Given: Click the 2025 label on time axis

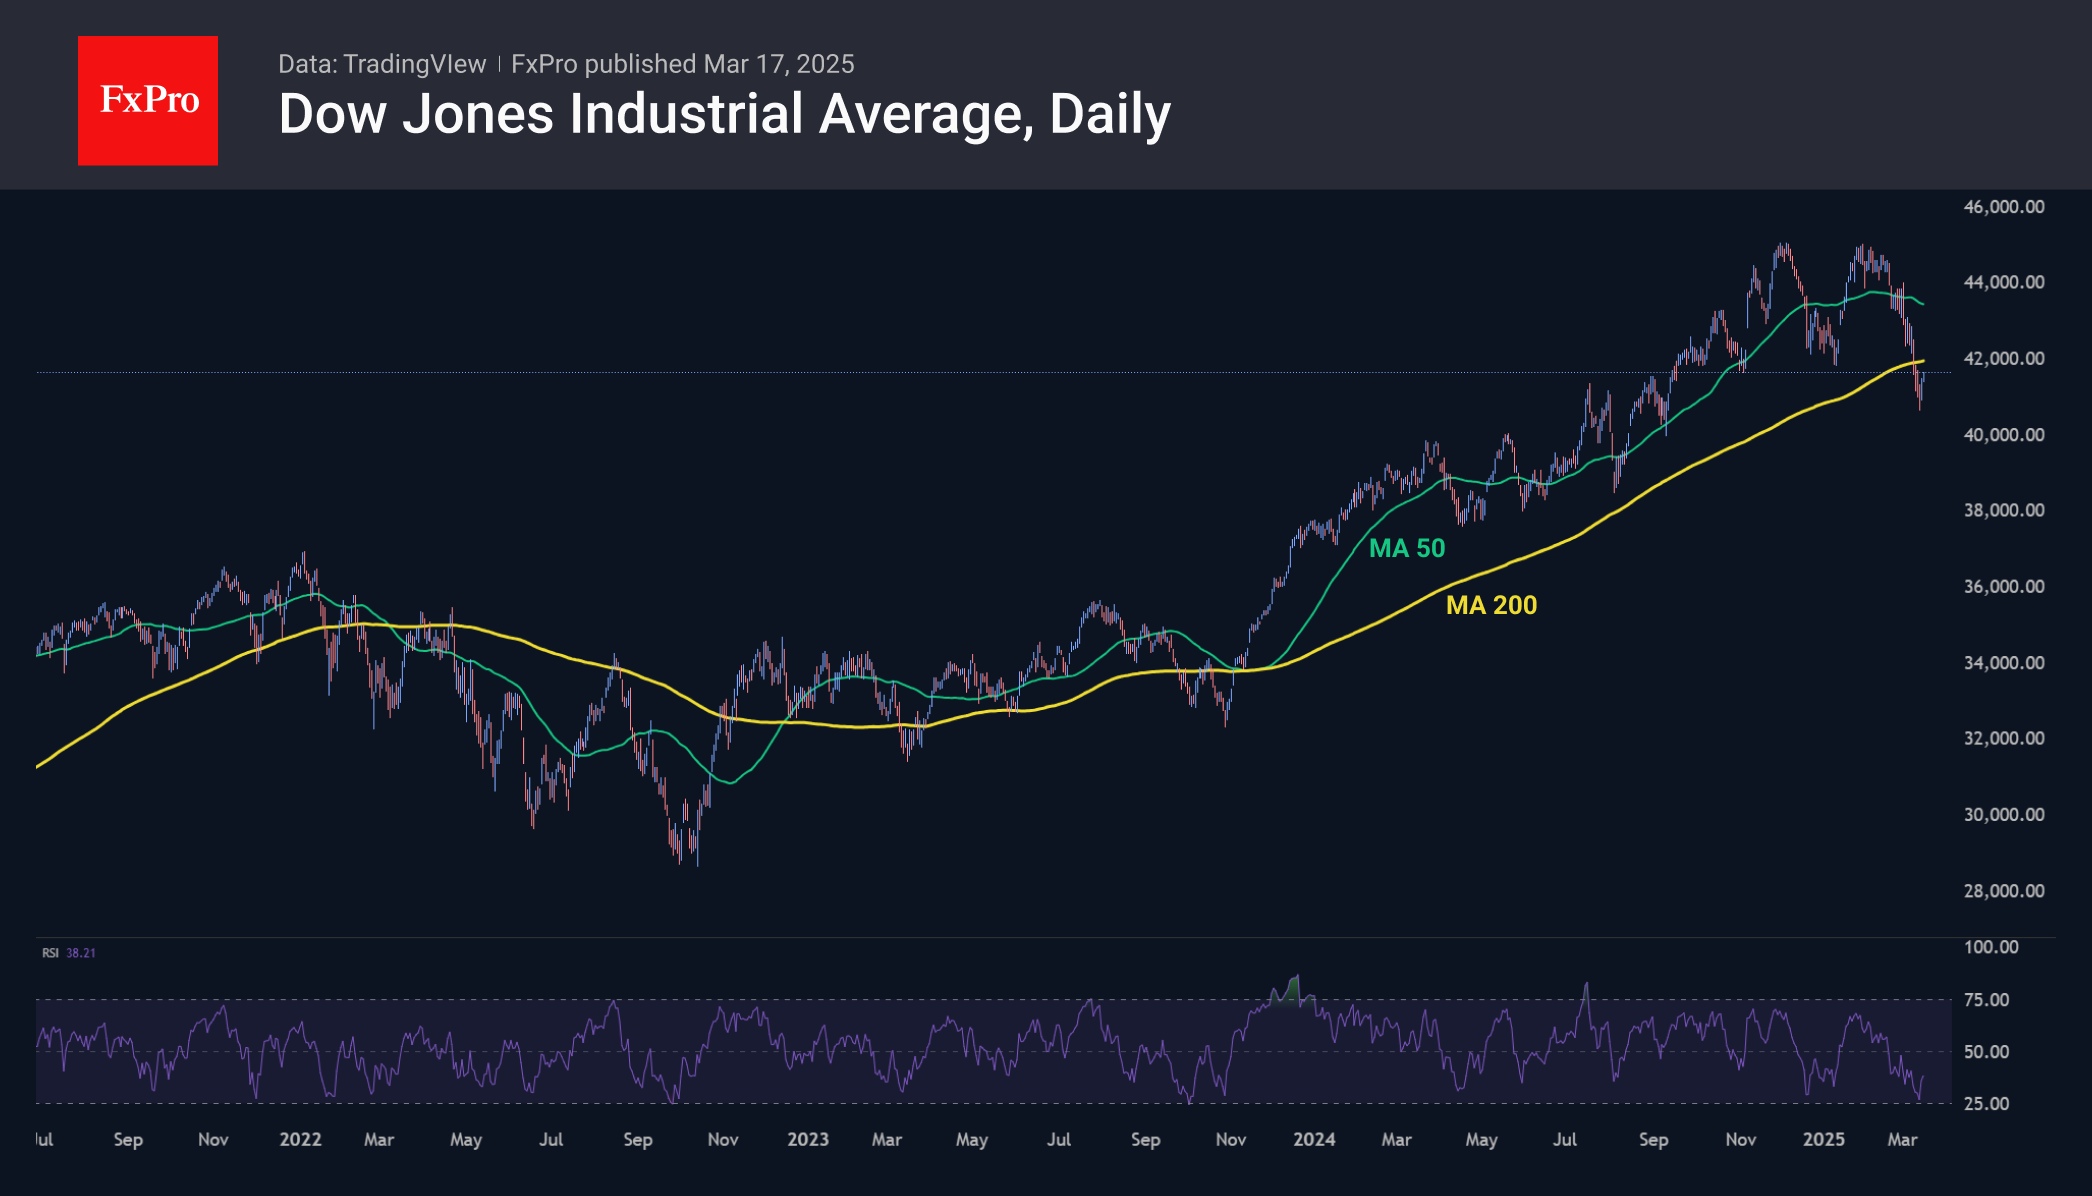Looking at the screenshot, I should tap(1824, 1140).
